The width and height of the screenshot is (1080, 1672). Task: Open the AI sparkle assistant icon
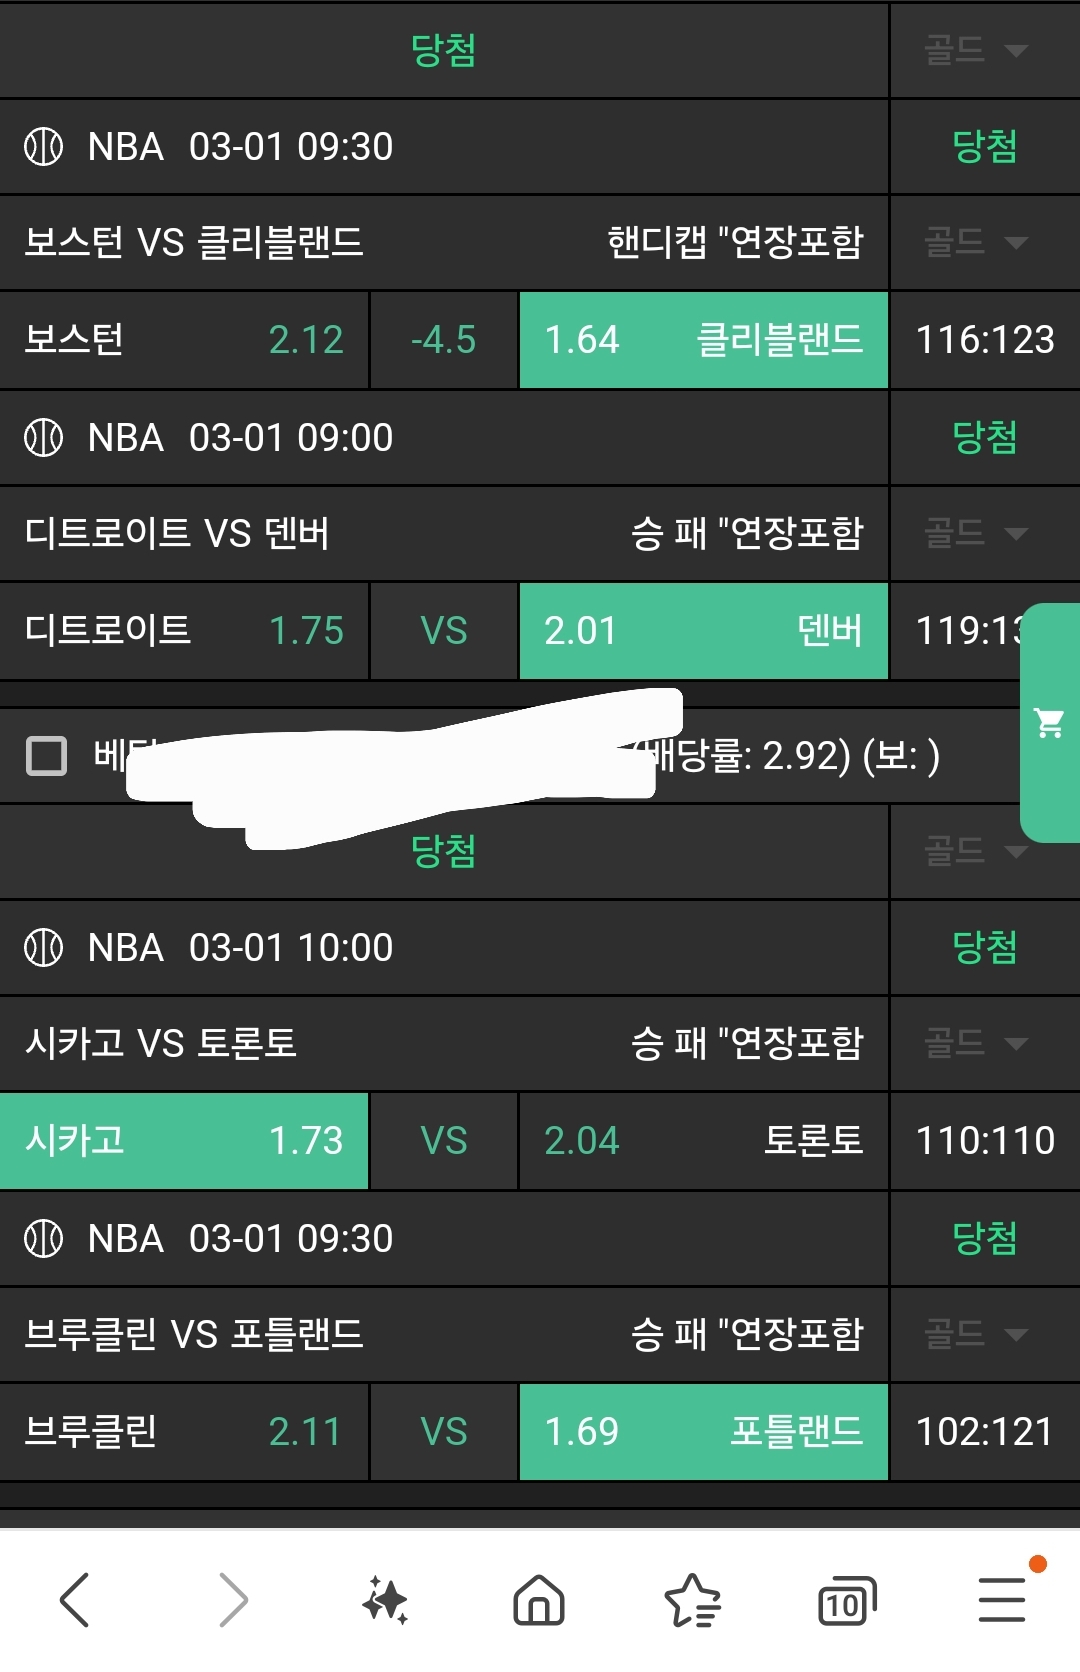coord(385,1599)
